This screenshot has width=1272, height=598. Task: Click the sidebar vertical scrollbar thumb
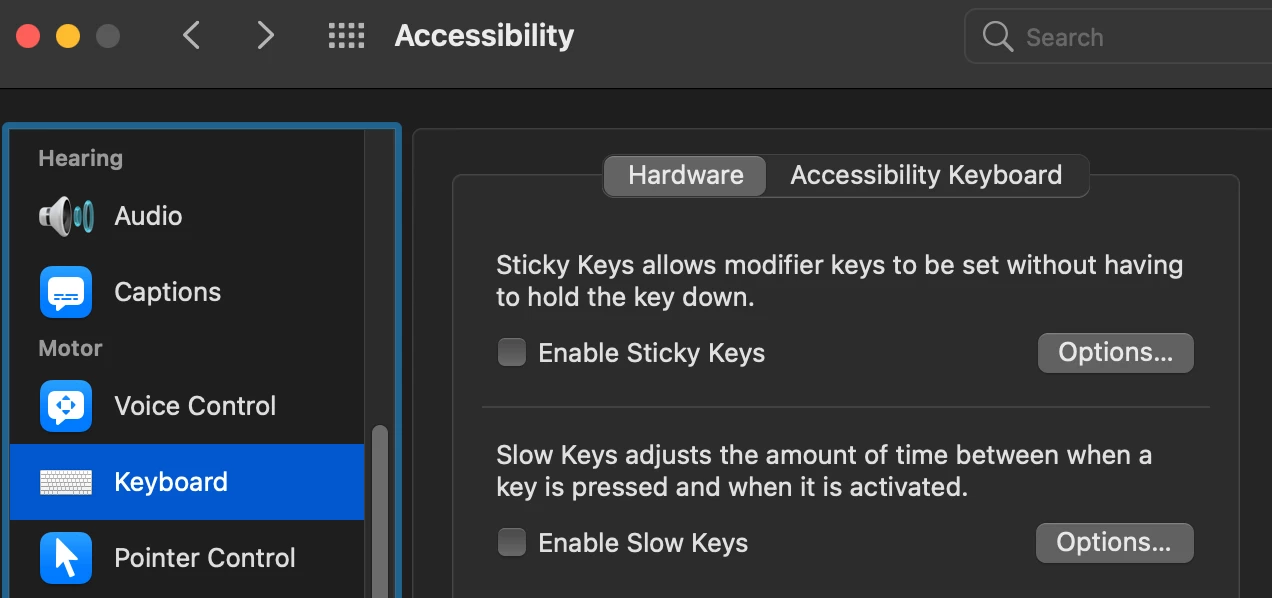(379, 512)
